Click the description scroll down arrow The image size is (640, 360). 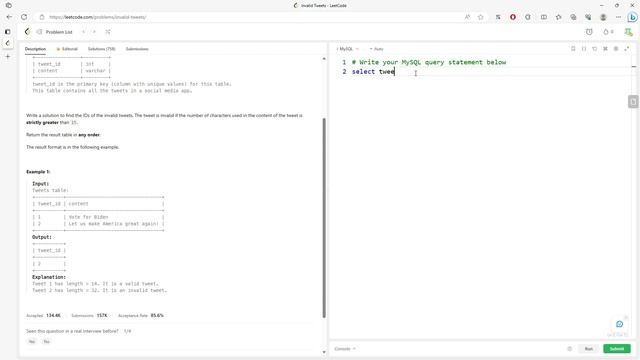tap(324, 352)
